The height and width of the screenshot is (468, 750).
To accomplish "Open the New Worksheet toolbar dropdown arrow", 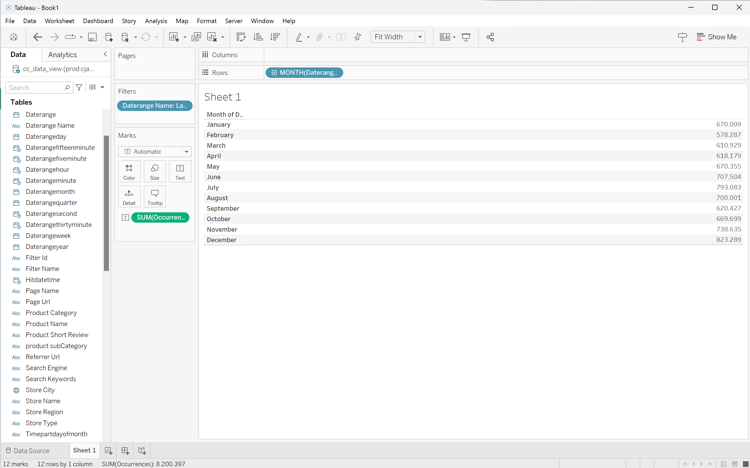I will point(185,37).
